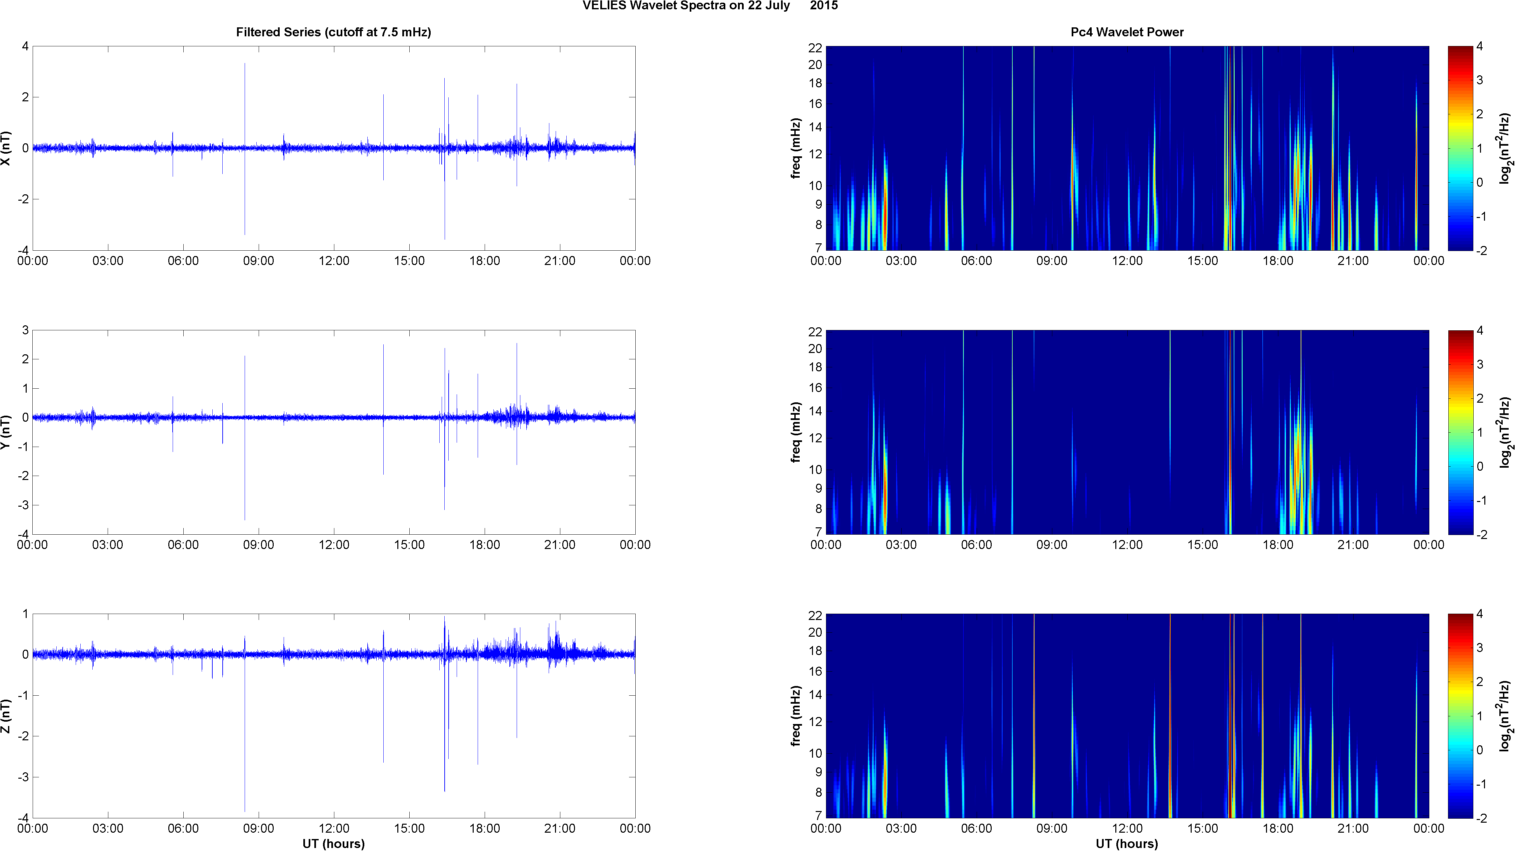Click the colorbar beside the middle spectrogram

1460,432
